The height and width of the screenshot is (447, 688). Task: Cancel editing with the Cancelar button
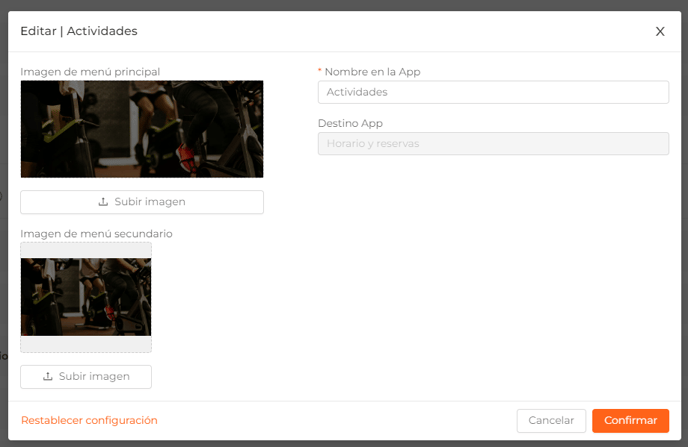tap(551, 421)
